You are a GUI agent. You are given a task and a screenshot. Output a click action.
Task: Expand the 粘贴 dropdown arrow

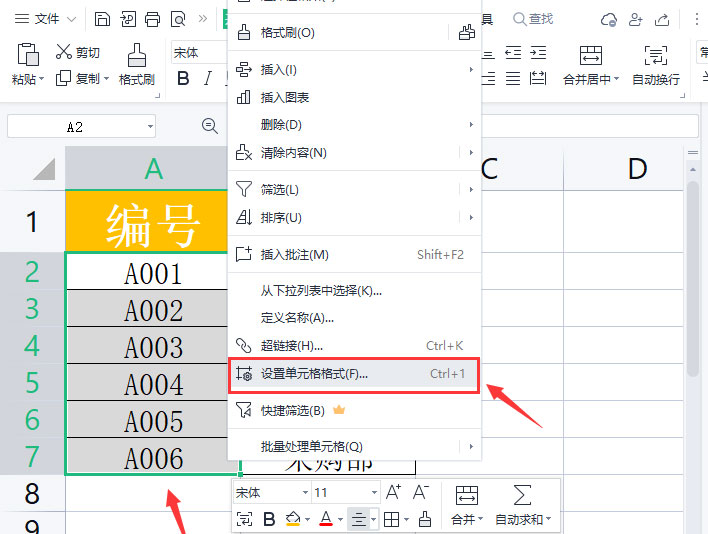[42, 79]
